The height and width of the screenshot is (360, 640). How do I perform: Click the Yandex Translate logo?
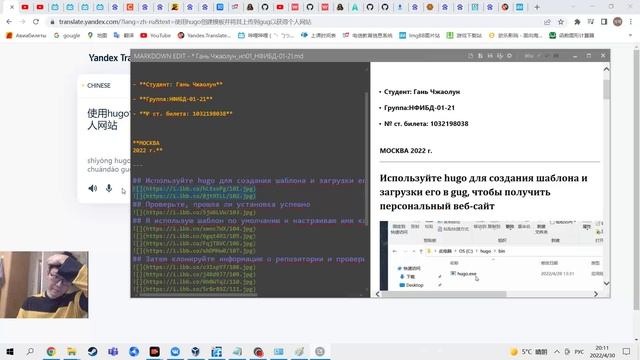pyautogui.click(x=109, y=58)
